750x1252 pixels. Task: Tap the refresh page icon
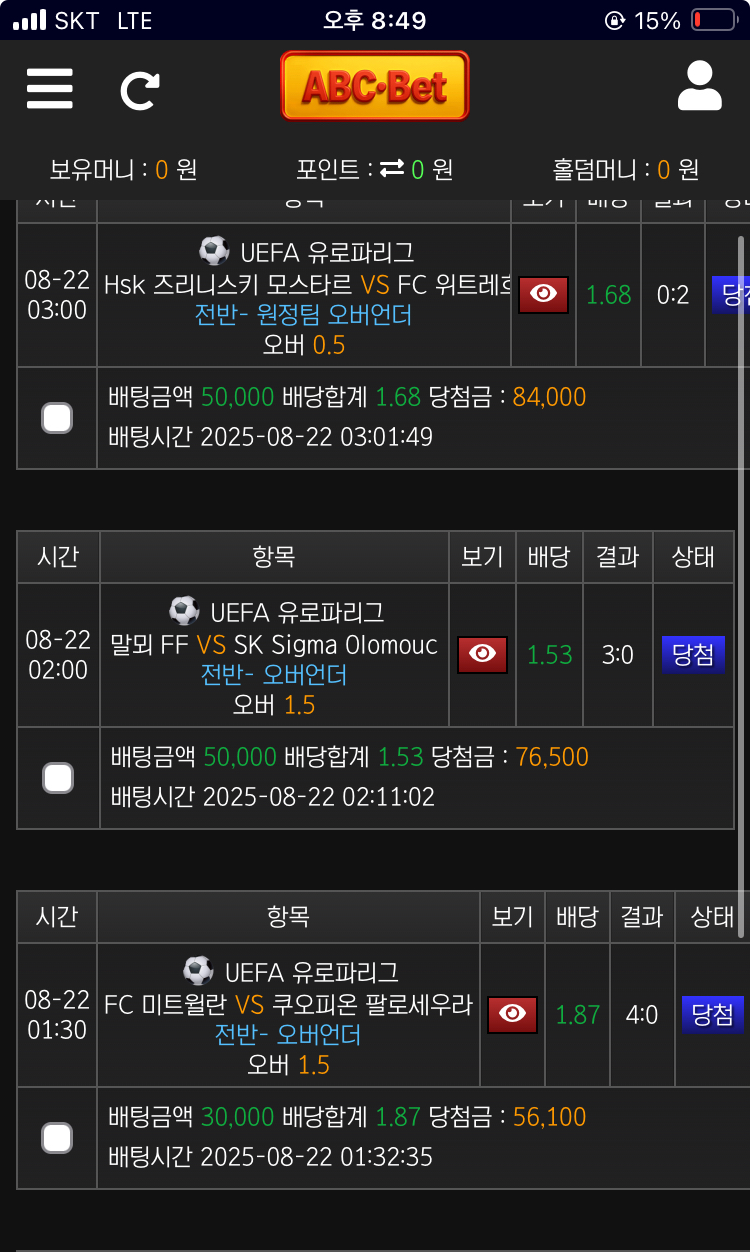(140, 90)
